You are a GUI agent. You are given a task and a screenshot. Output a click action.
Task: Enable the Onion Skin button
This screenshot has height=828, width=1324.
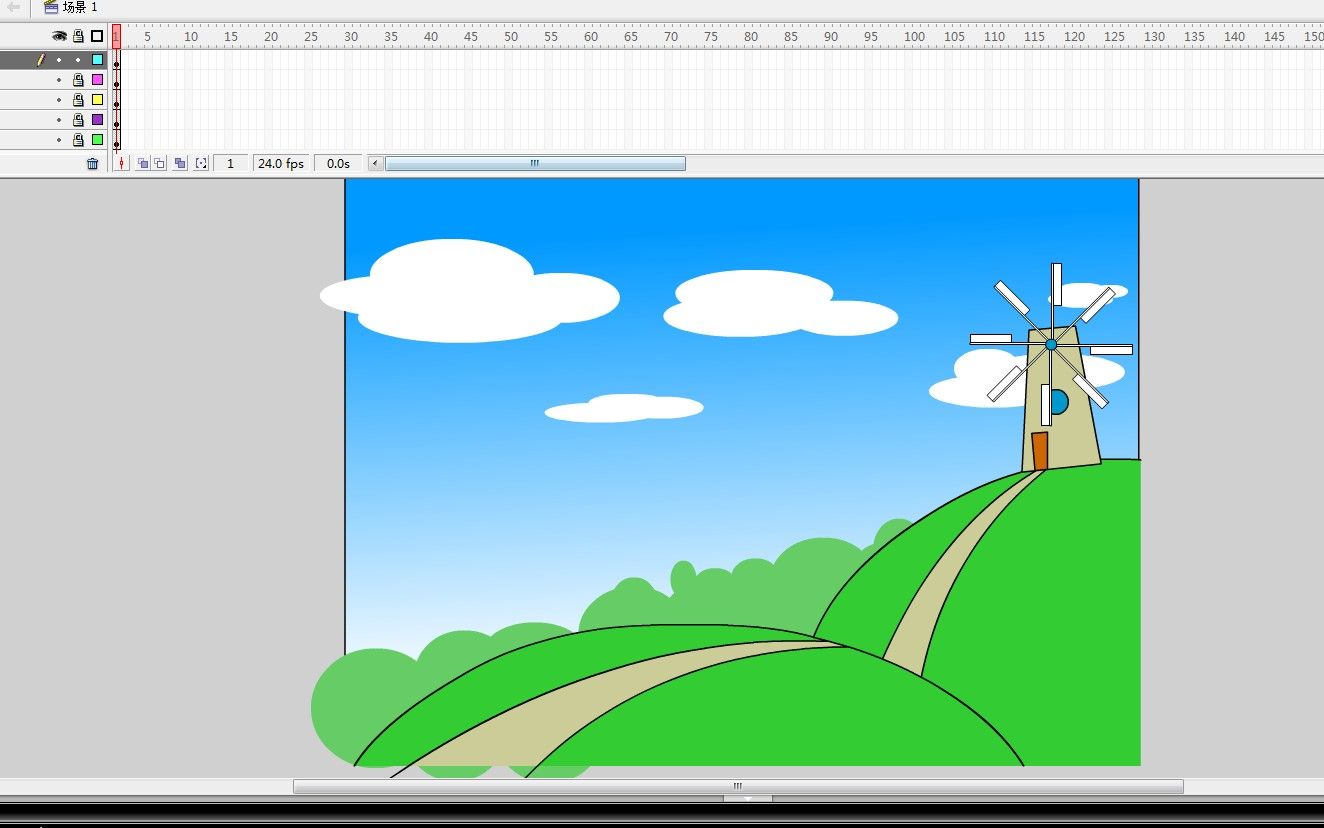click(x=143, y=163)
